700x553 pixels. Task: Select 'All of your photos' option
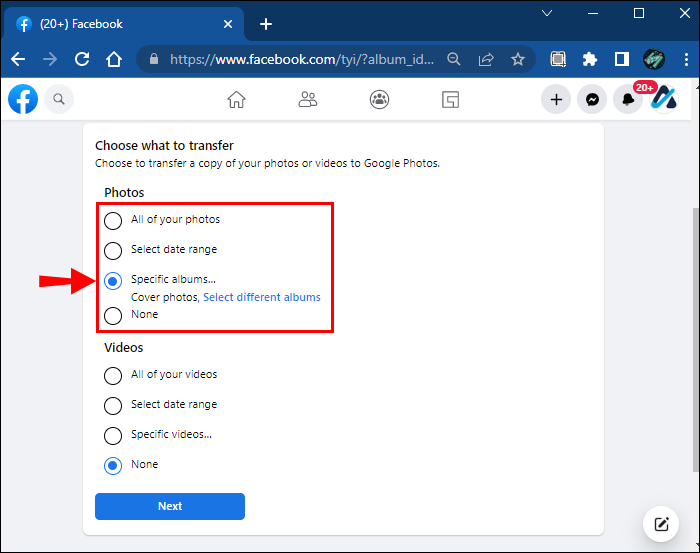pyautogui.click(x=113, y=220)
